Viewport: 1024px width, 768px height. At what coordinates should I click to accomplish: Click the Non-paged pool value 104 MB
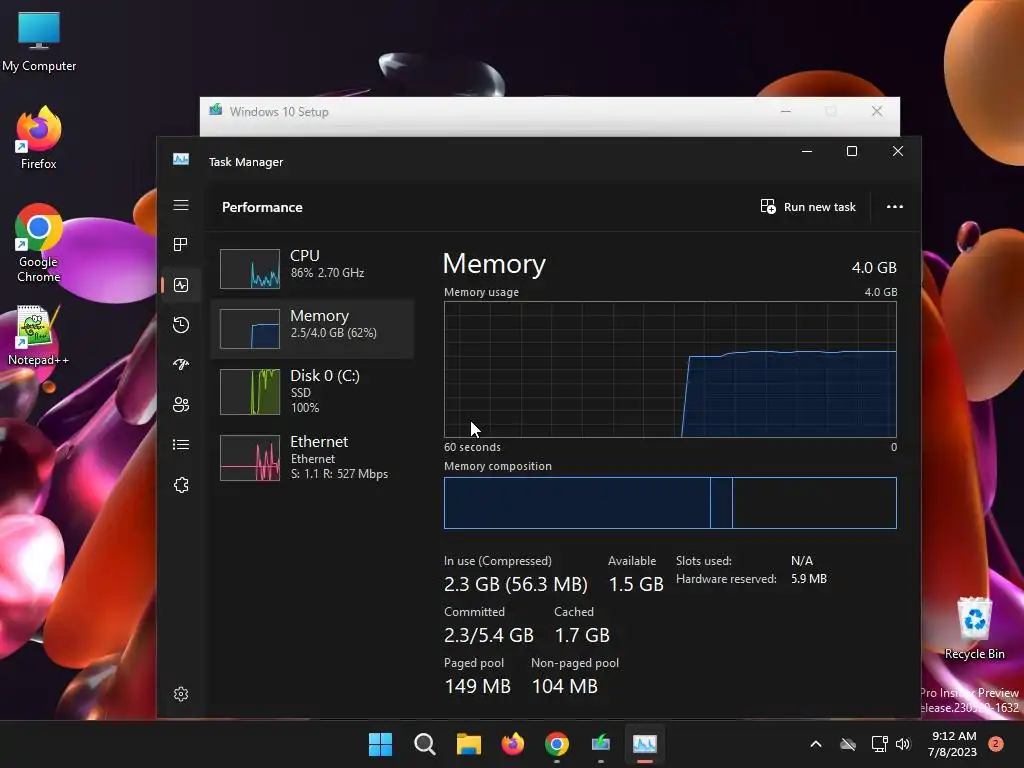[x=564, y=686]
